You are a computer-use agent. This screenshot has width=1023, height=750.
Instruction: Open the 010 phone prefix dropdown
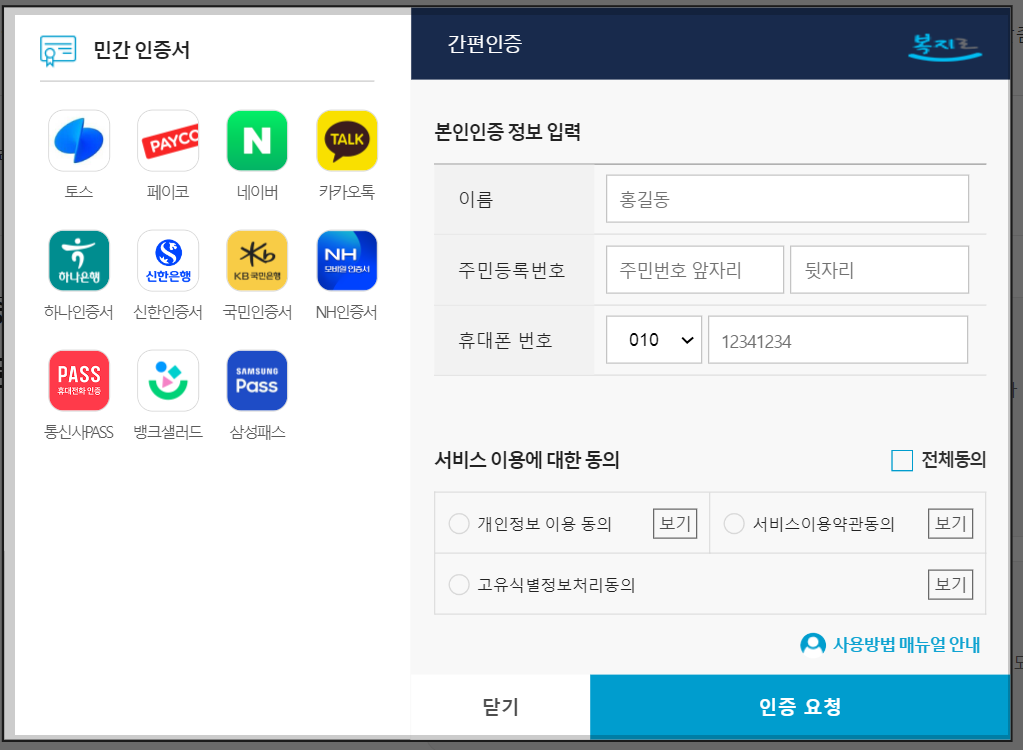click(653, 339)
